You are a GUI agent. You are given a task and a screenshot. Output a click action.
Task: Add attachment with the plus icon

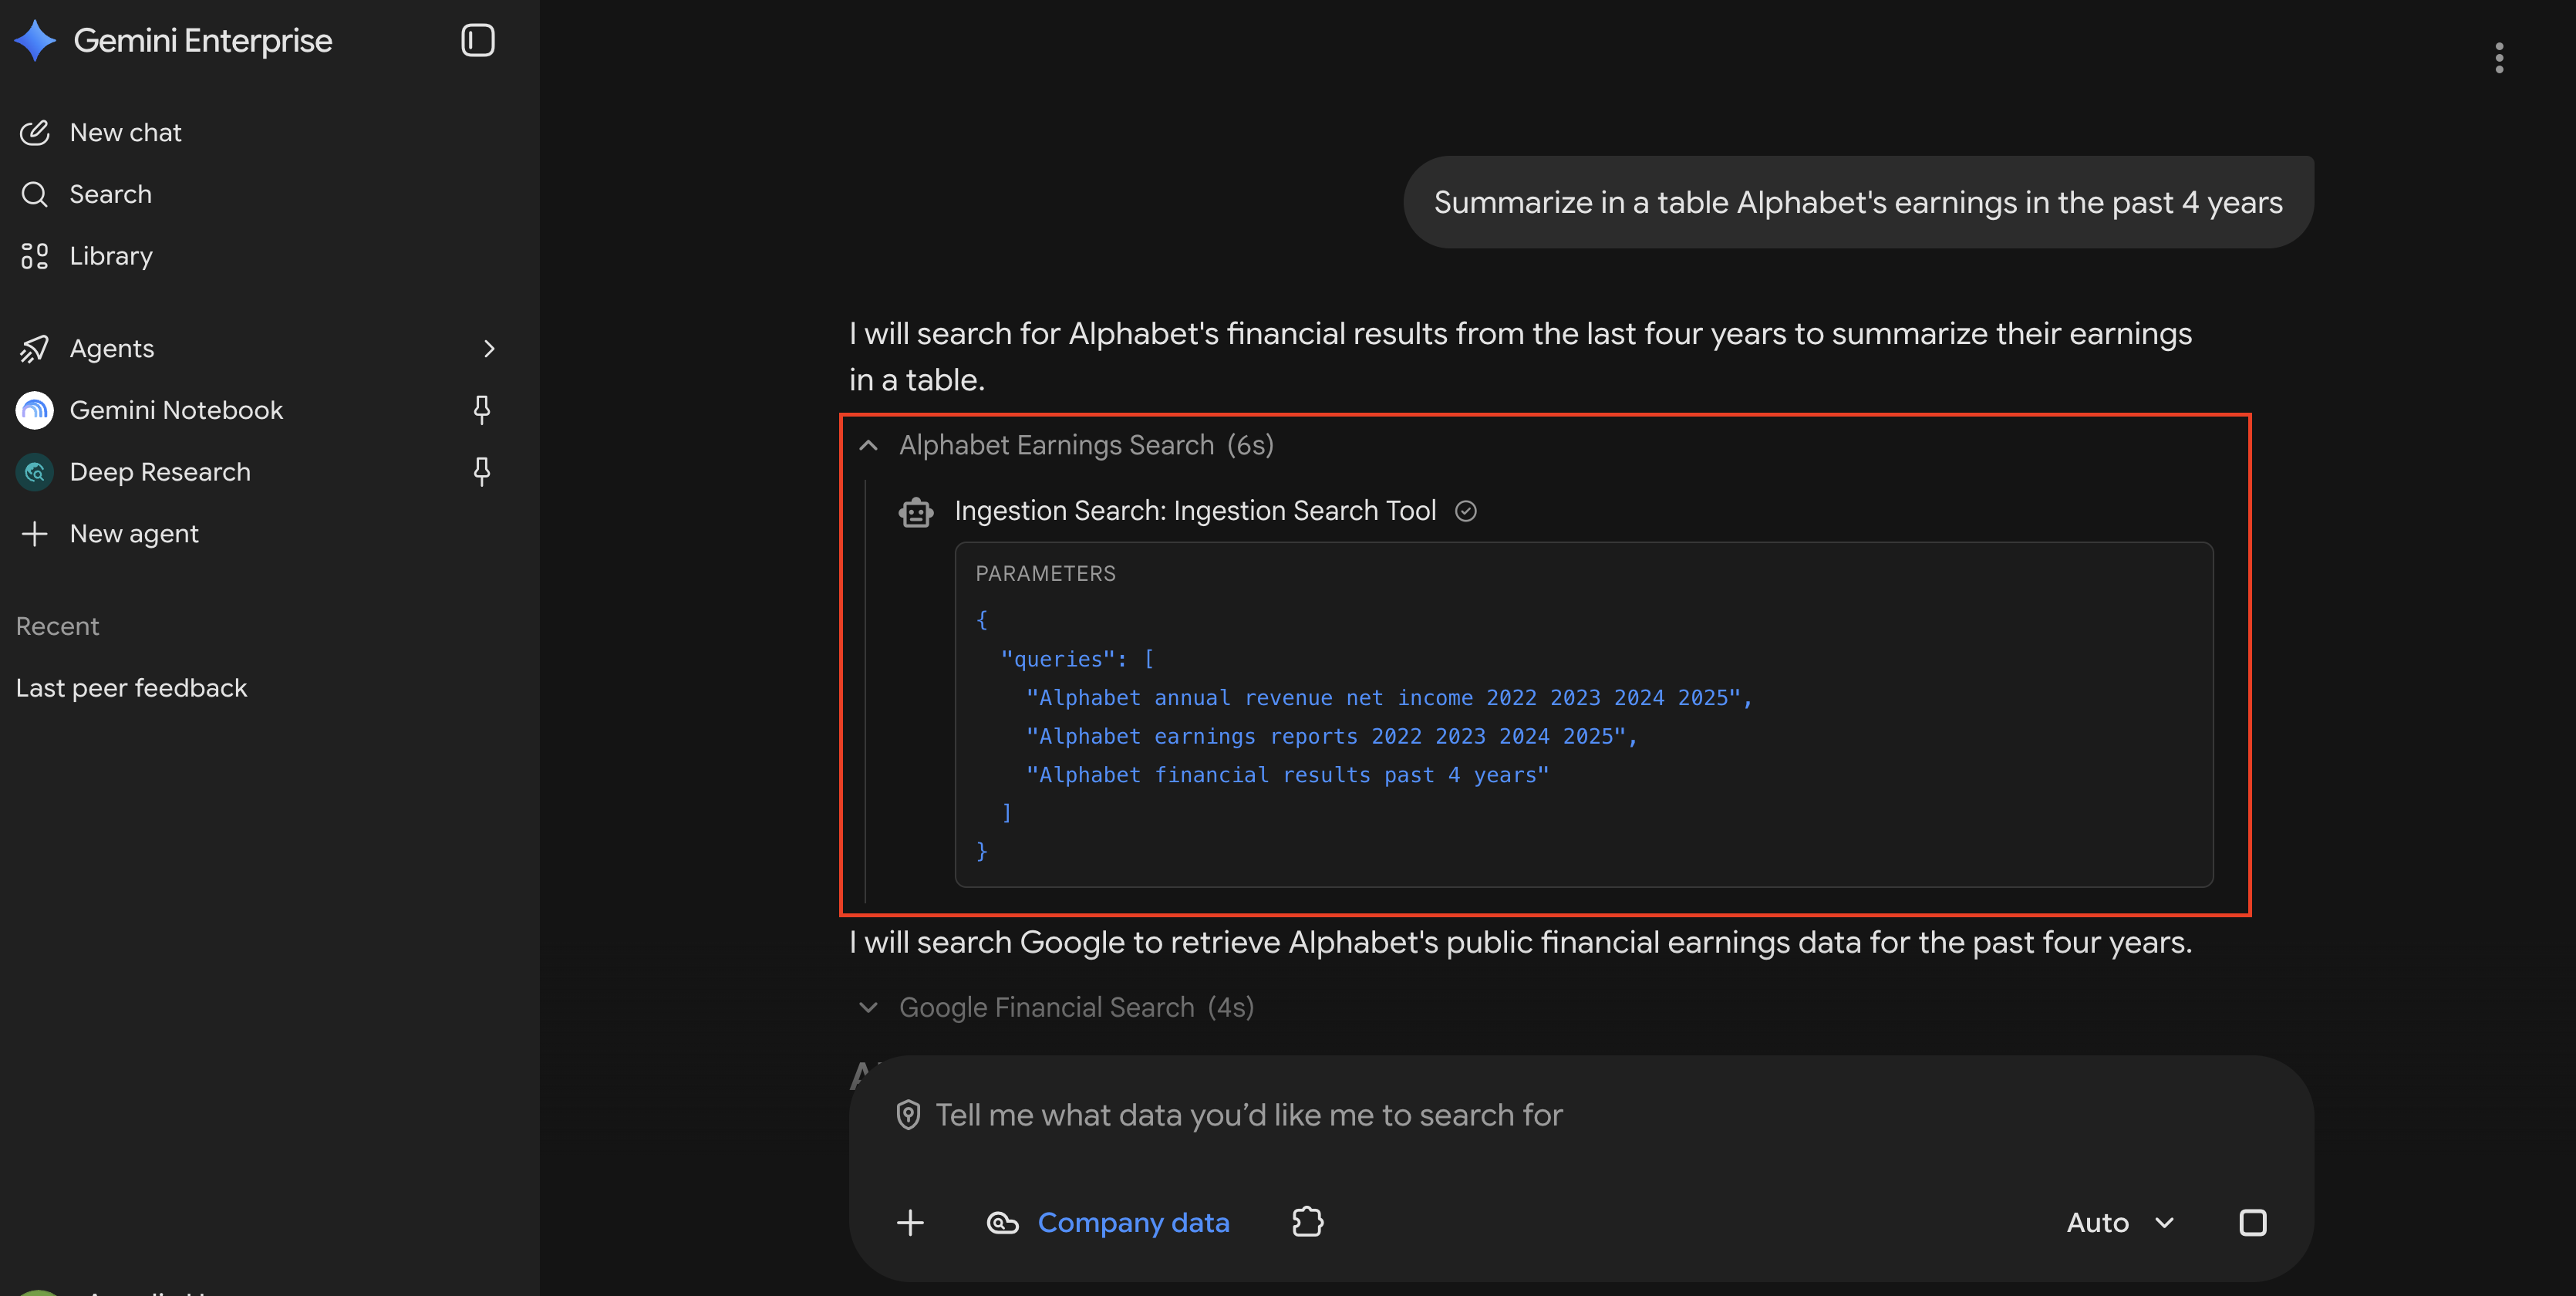click(910, 1223)
